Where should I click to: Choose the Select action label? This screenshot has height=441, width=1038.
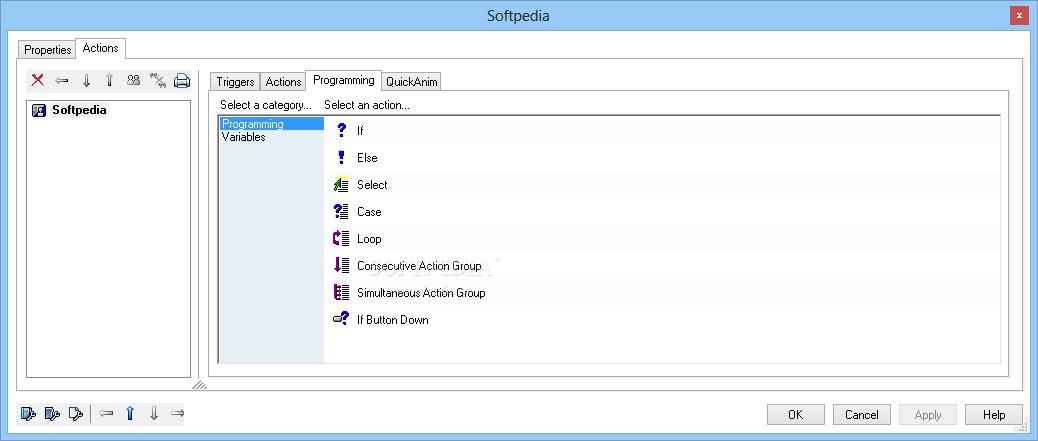tap(372, 185)
